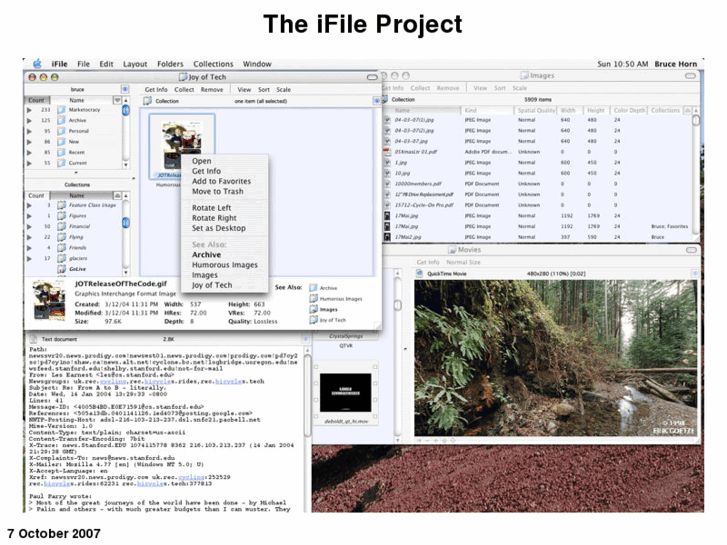Expand the Recent folder triangle

tap(29, 153)
